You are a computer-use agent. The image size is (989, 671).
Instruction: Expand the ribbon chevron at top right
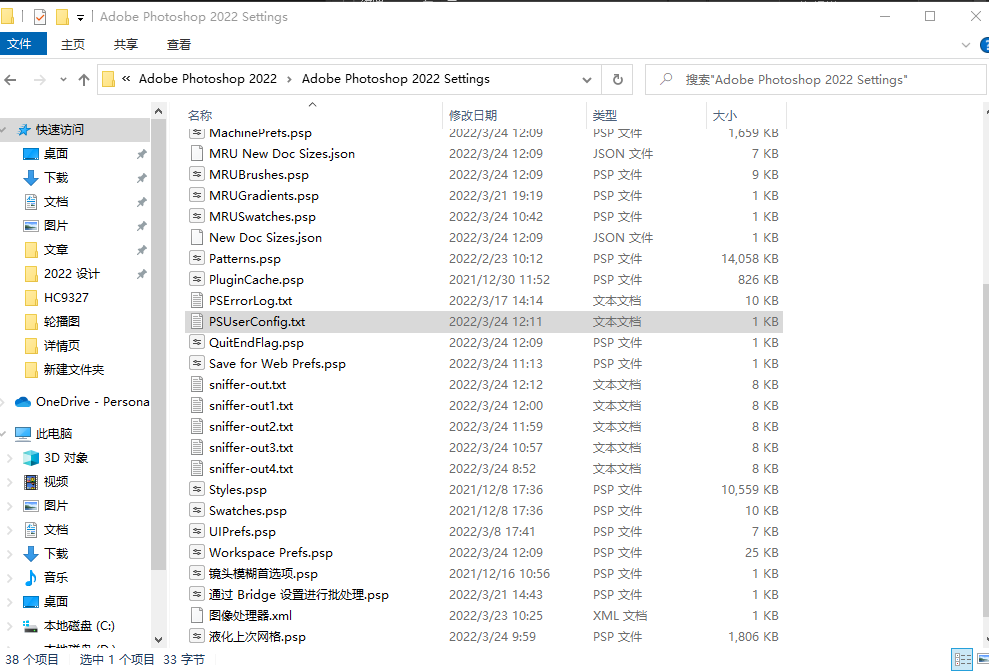pos(965,45)
